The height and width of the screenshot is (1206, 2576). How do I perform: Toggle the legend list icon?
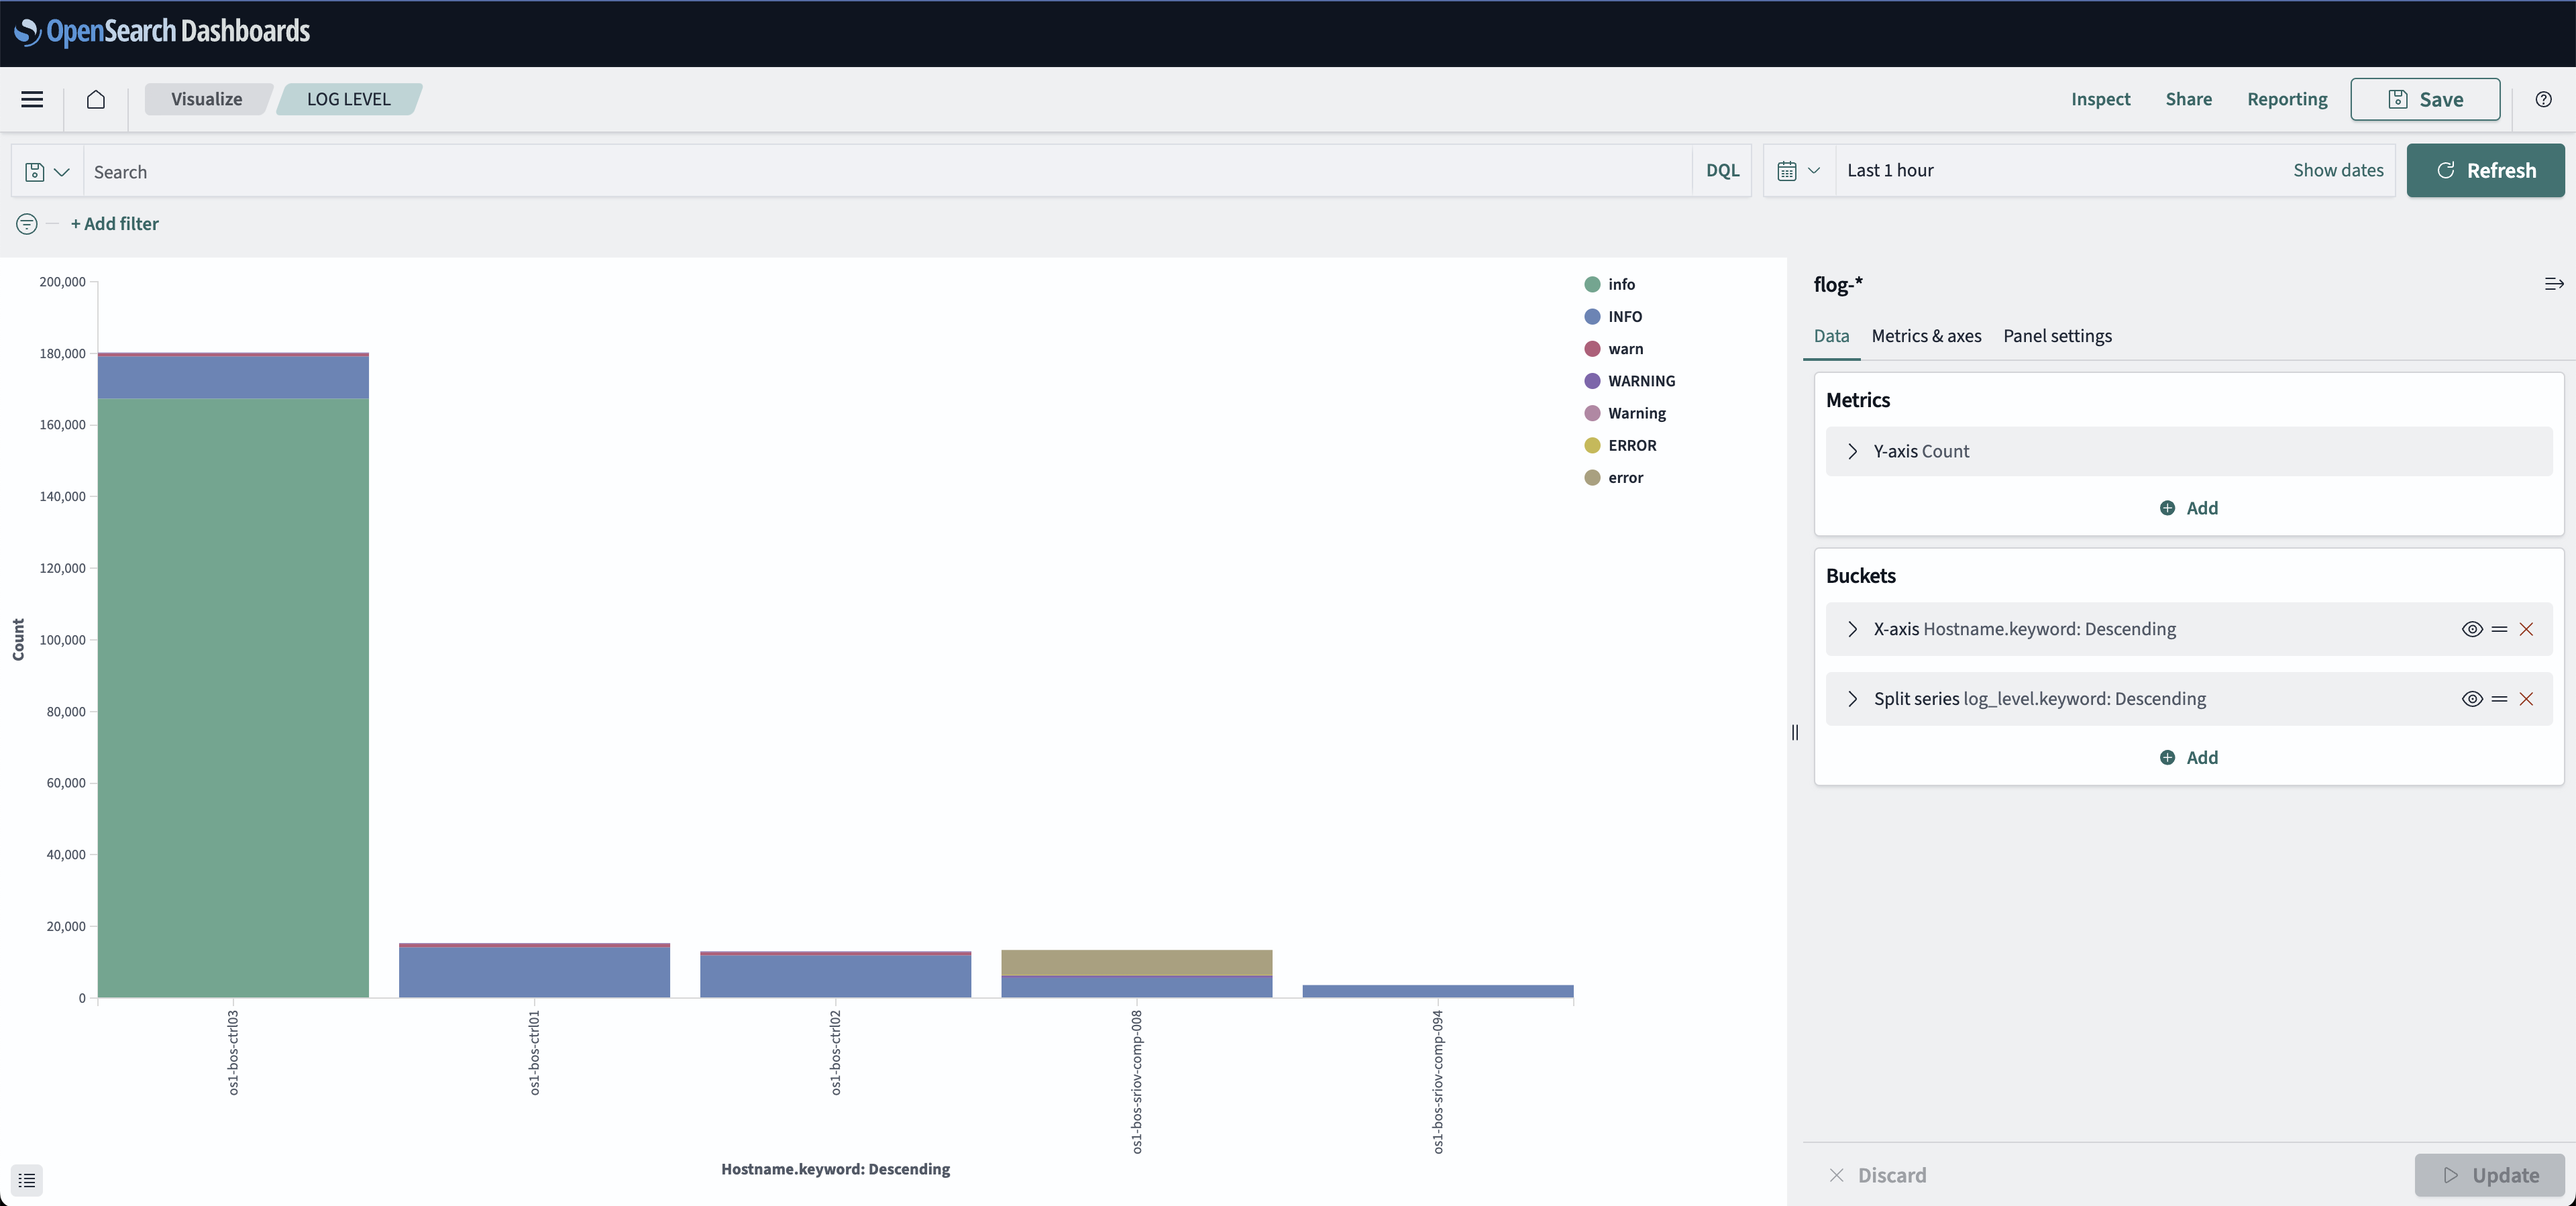[27, 1180]
